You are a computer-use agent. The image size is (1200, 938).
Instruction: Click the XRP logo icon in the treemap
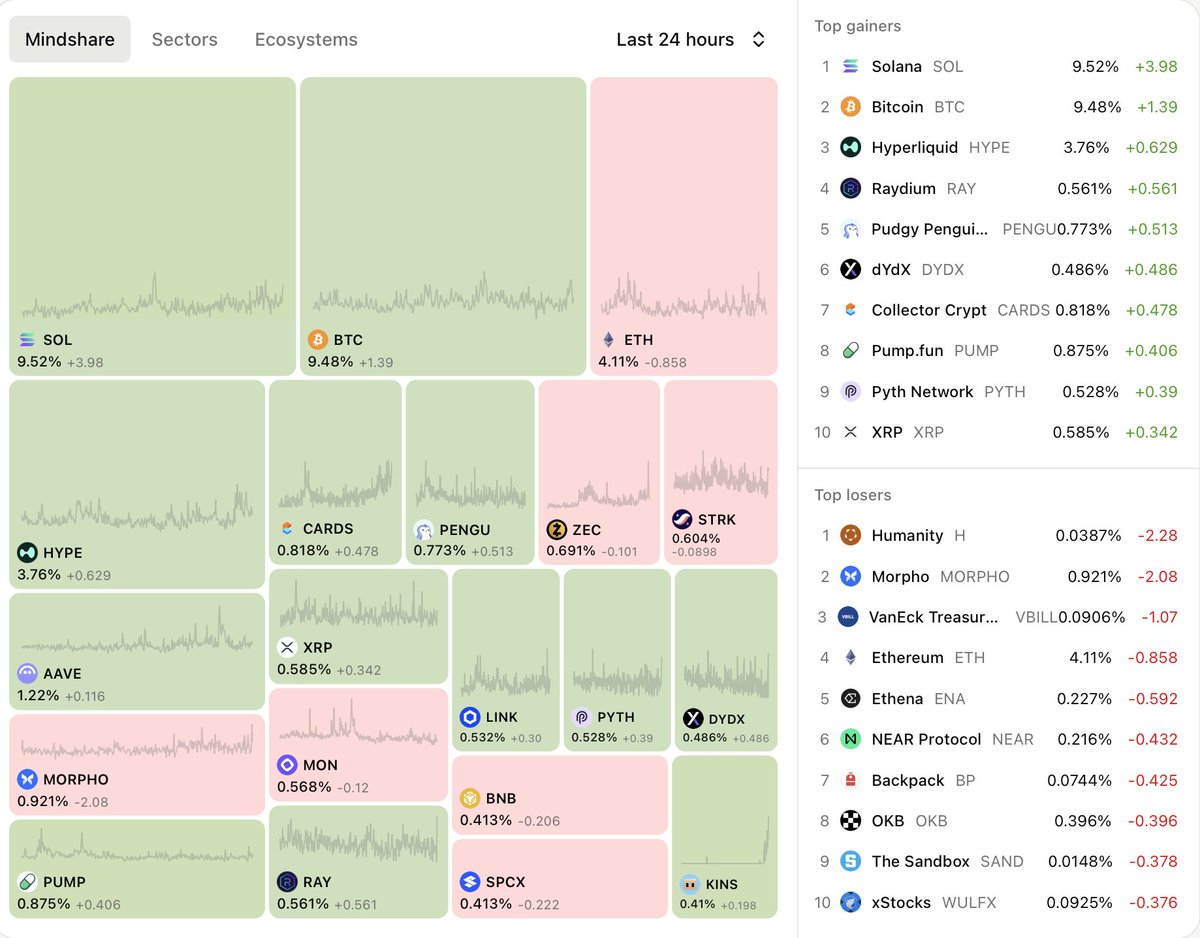coord(287,647)
